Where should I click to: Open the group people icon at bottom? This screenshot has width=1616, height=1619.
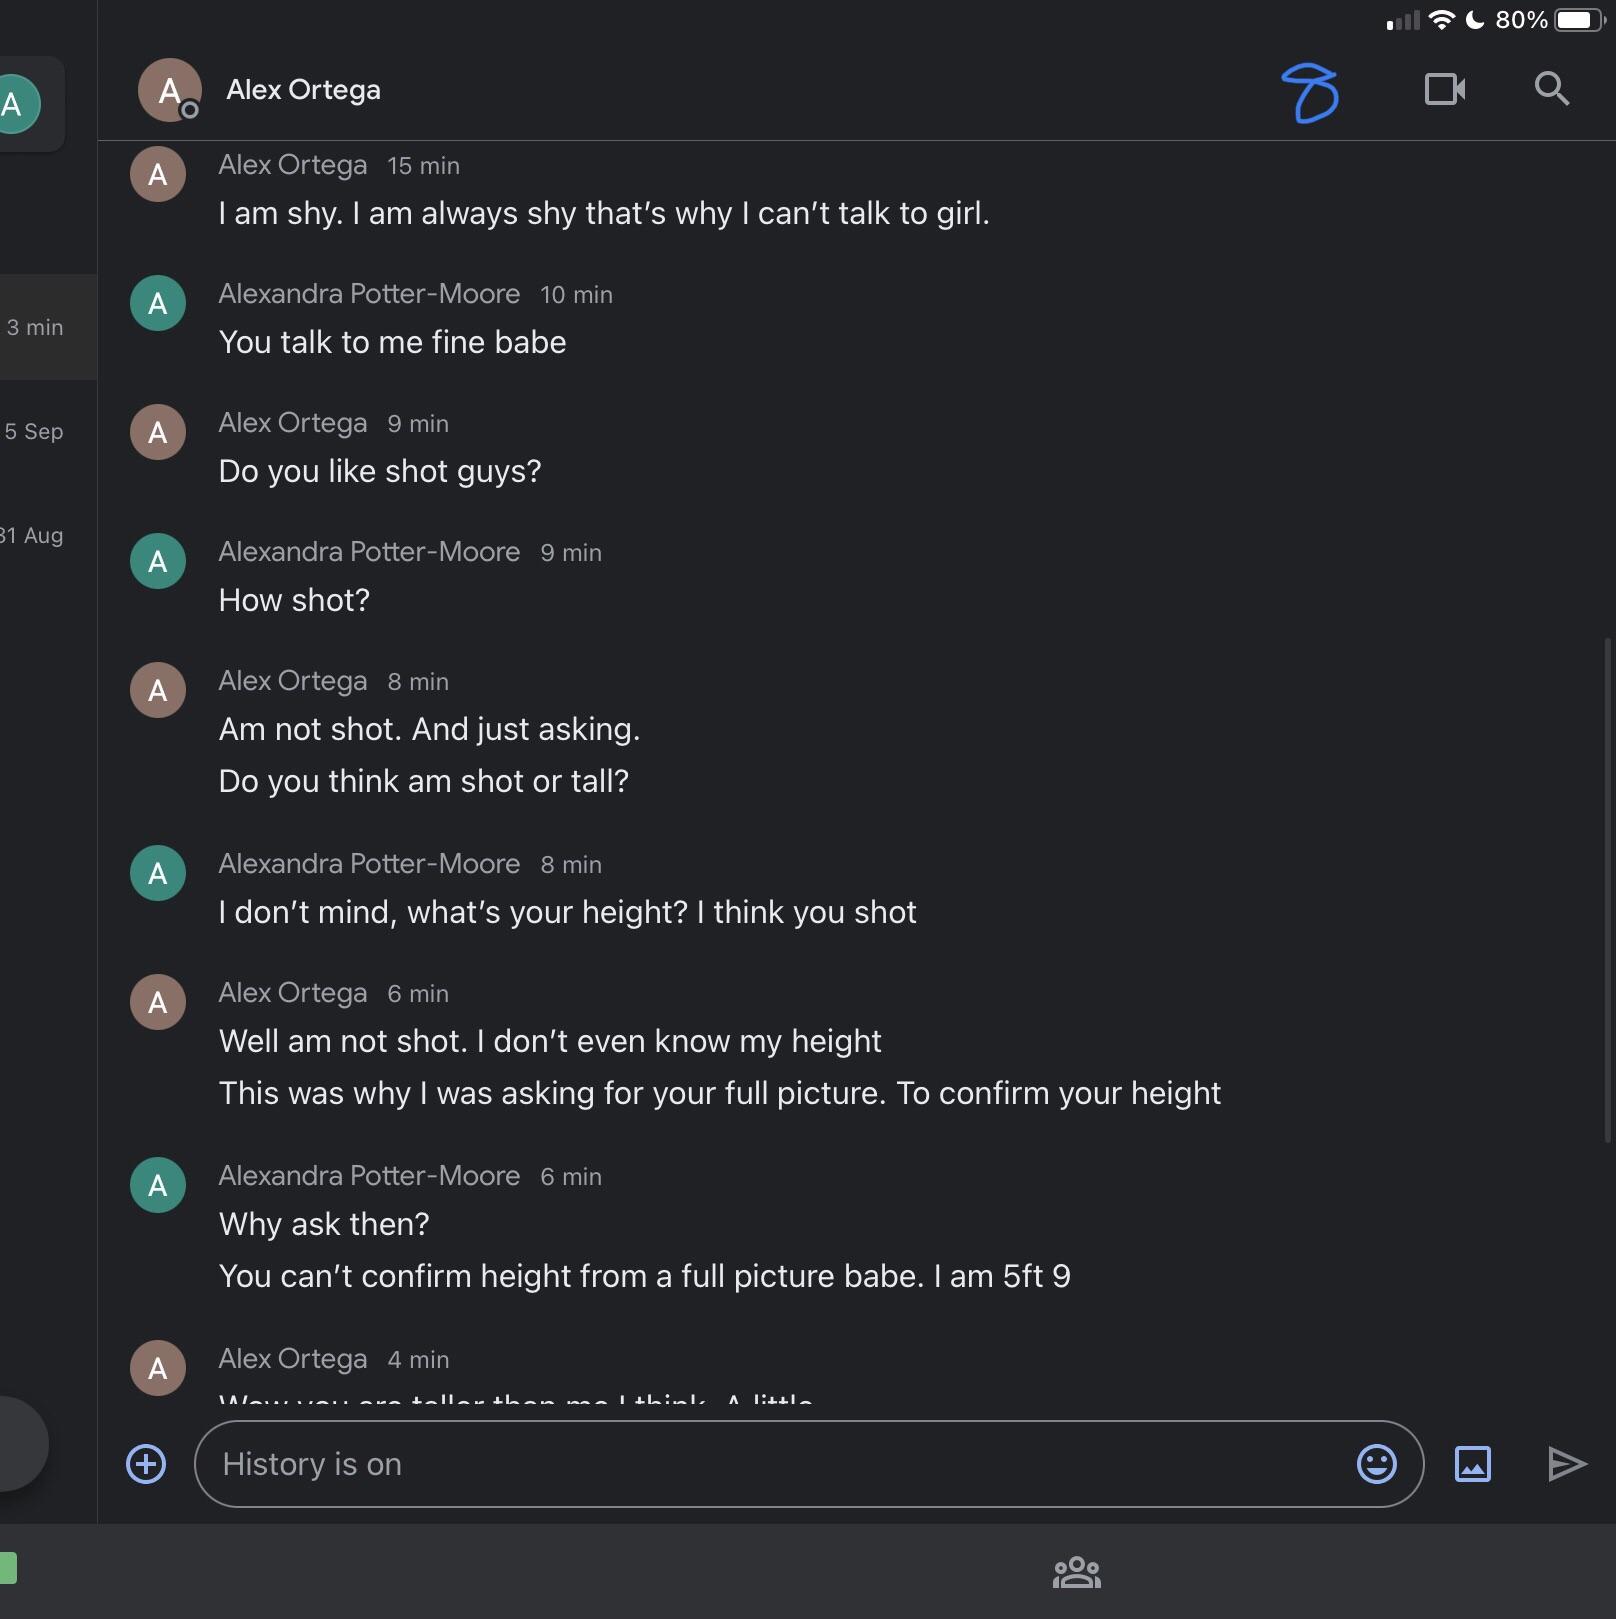[1076, 1572]
